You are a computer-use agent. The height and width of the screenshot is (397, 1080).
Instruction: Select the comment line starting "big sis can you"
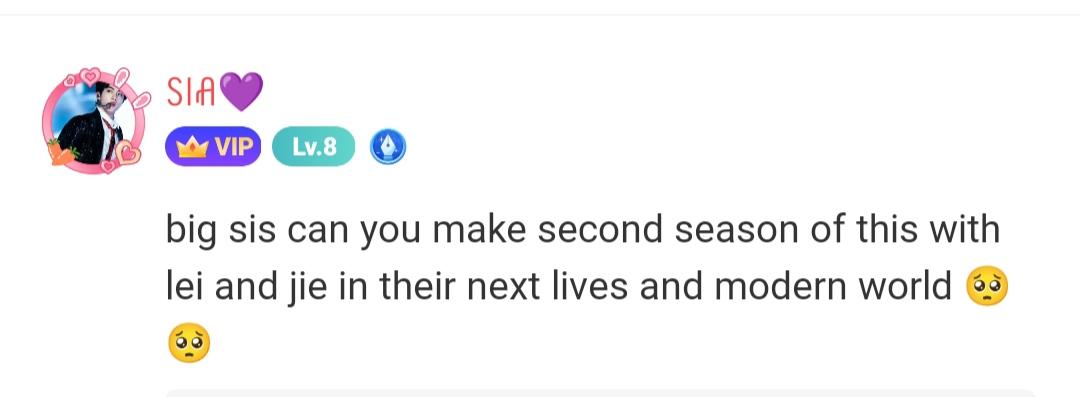click(x=583, y=230)
